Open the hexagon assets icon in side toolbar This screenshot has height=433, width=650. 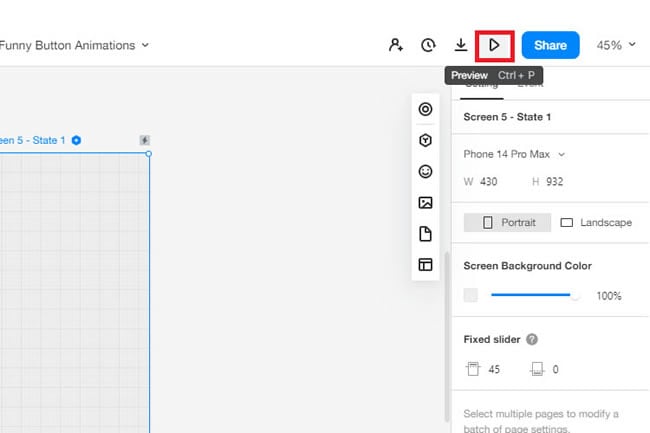pos(425,141)
